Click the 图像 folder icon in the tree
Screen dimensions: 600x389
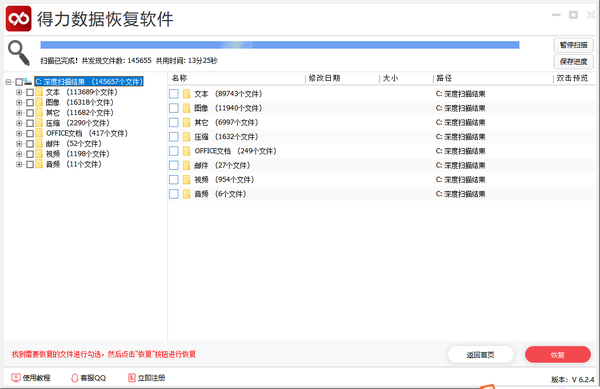pyautogui.click(x=39, y=102)
